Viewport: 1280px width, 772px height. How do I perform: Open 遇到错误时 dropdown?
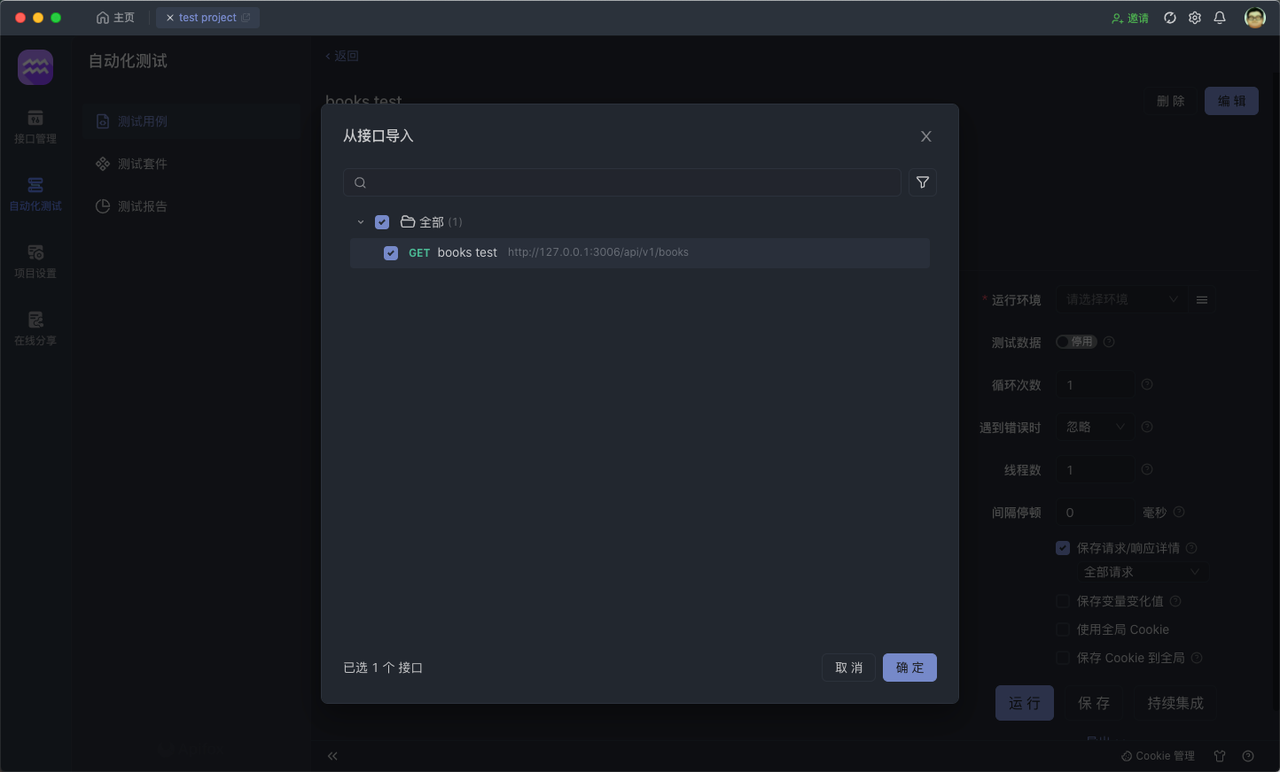coord(1095,427)
